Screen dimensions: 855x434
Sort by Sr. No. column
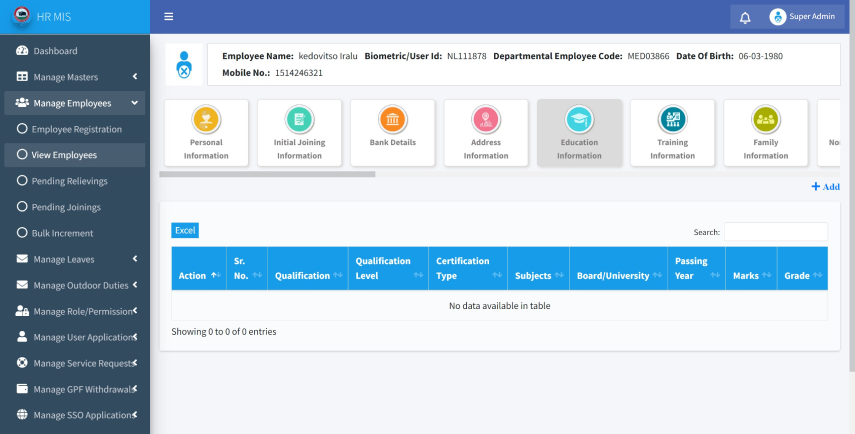247,268
